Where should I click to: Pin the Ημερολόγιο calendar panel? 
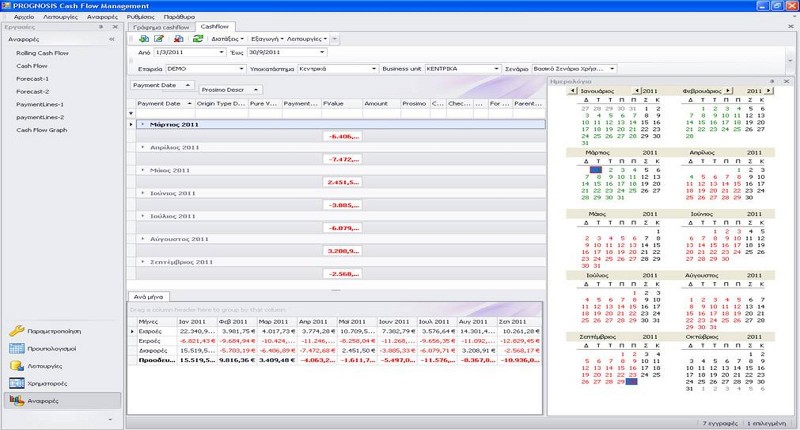pos(772,80)
